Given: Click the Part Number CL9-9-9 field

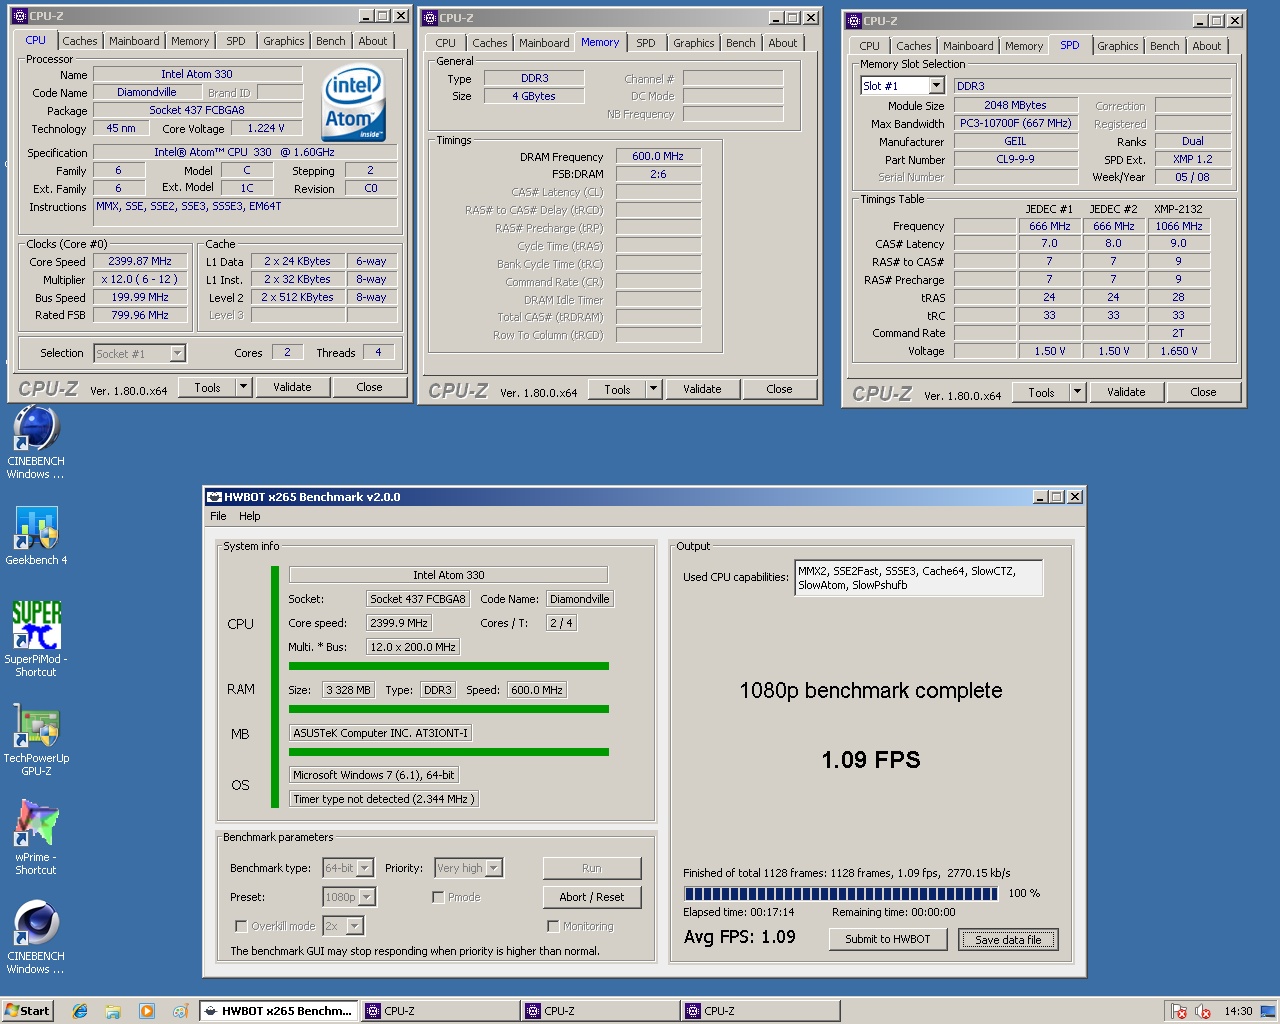Looking at the screenshot, I should point(1016,159).
